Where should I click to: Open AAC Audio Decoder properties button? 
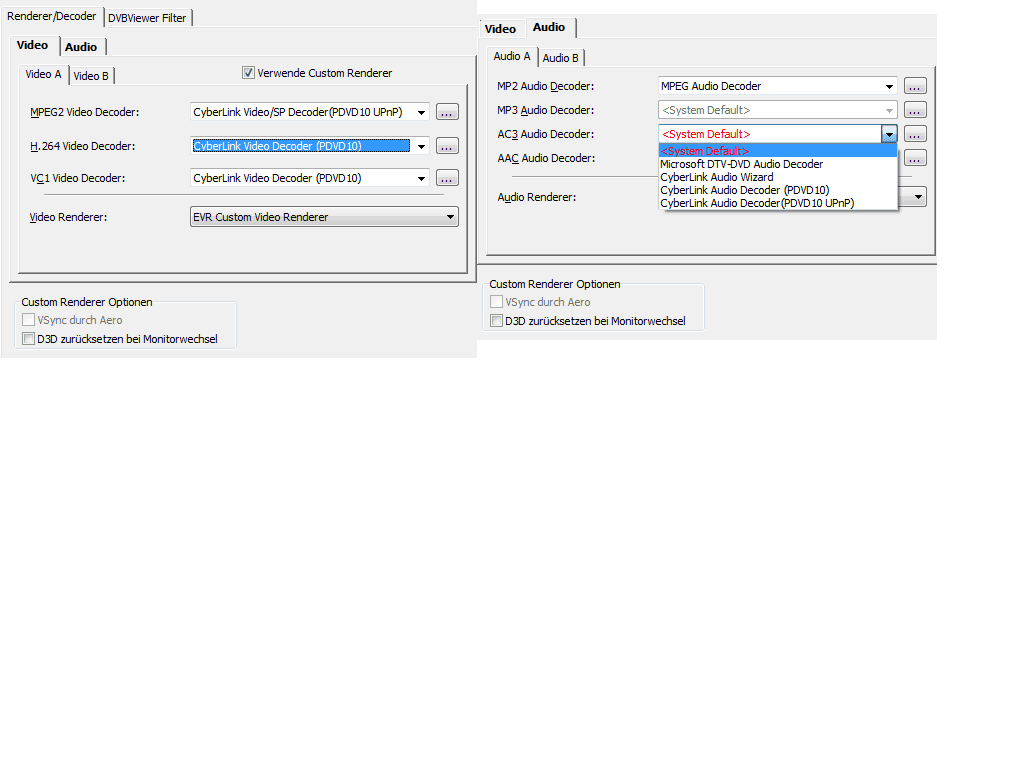pyautogui.click(x=915, y=158)
